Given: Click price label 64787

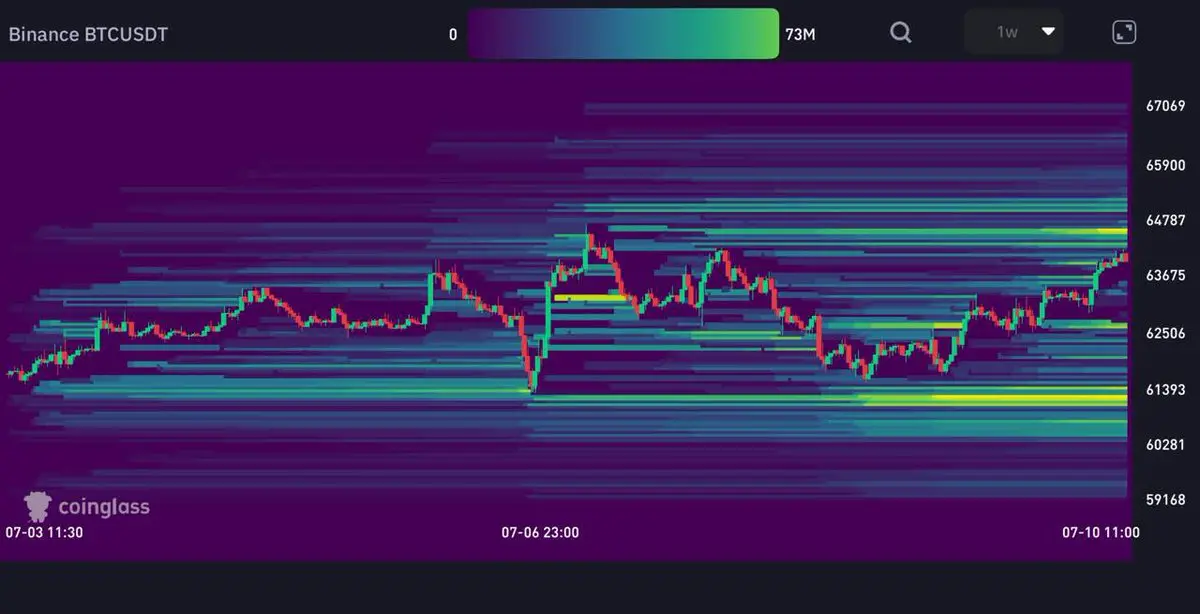Looking at the screenshot, I should pyautogui.click(x=1166, y=220).
